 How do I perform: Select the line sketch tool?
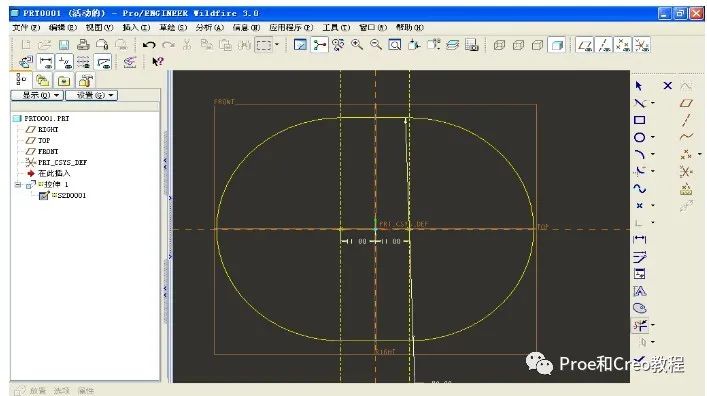(x=640, y=103)
